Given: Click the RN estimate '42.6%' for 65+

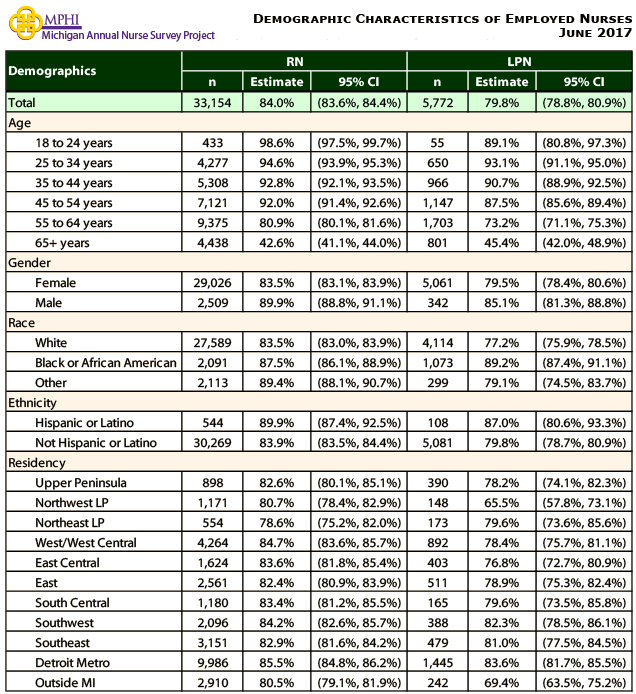Looking at the screenshot, I should coord(277,243).
